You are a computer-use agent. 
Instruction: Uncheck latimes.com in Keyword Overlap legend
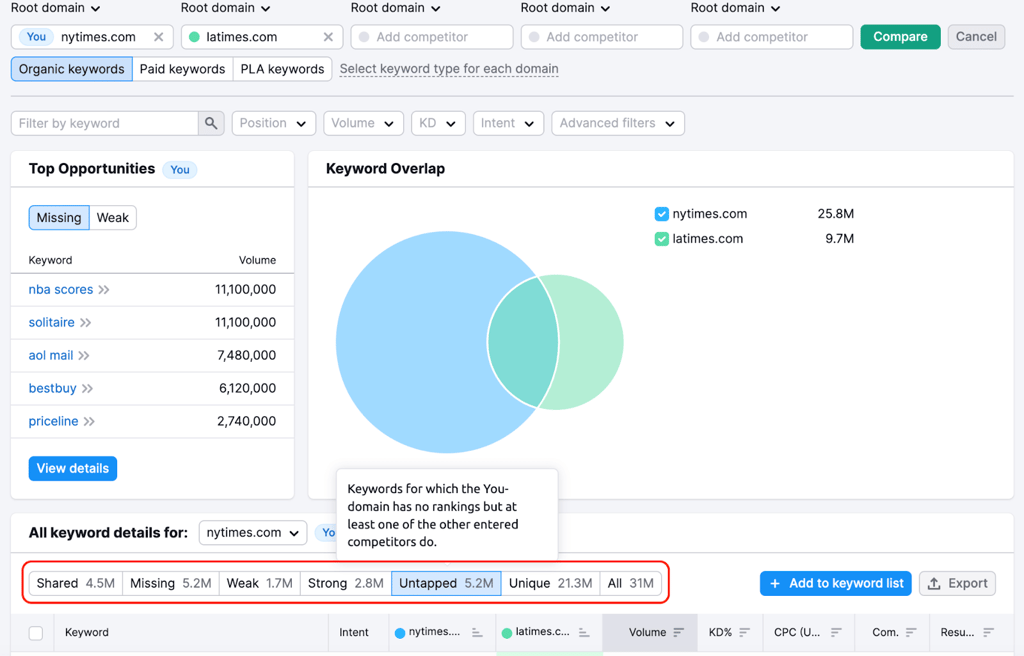tap(662, 239)
